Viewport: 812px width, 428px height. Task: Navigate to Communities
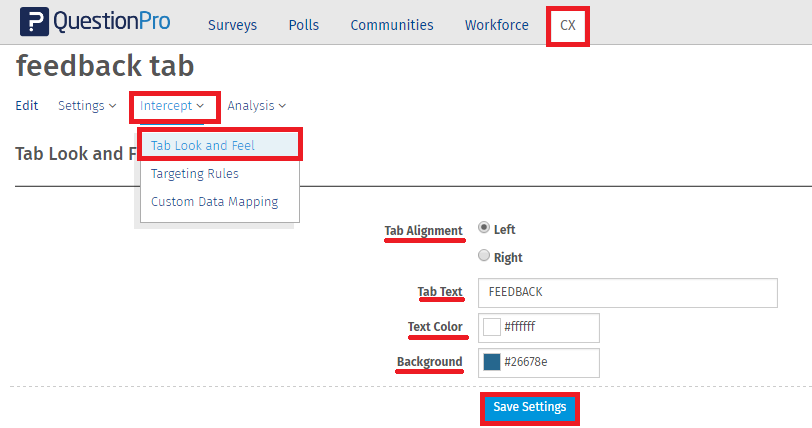(392, 25)
